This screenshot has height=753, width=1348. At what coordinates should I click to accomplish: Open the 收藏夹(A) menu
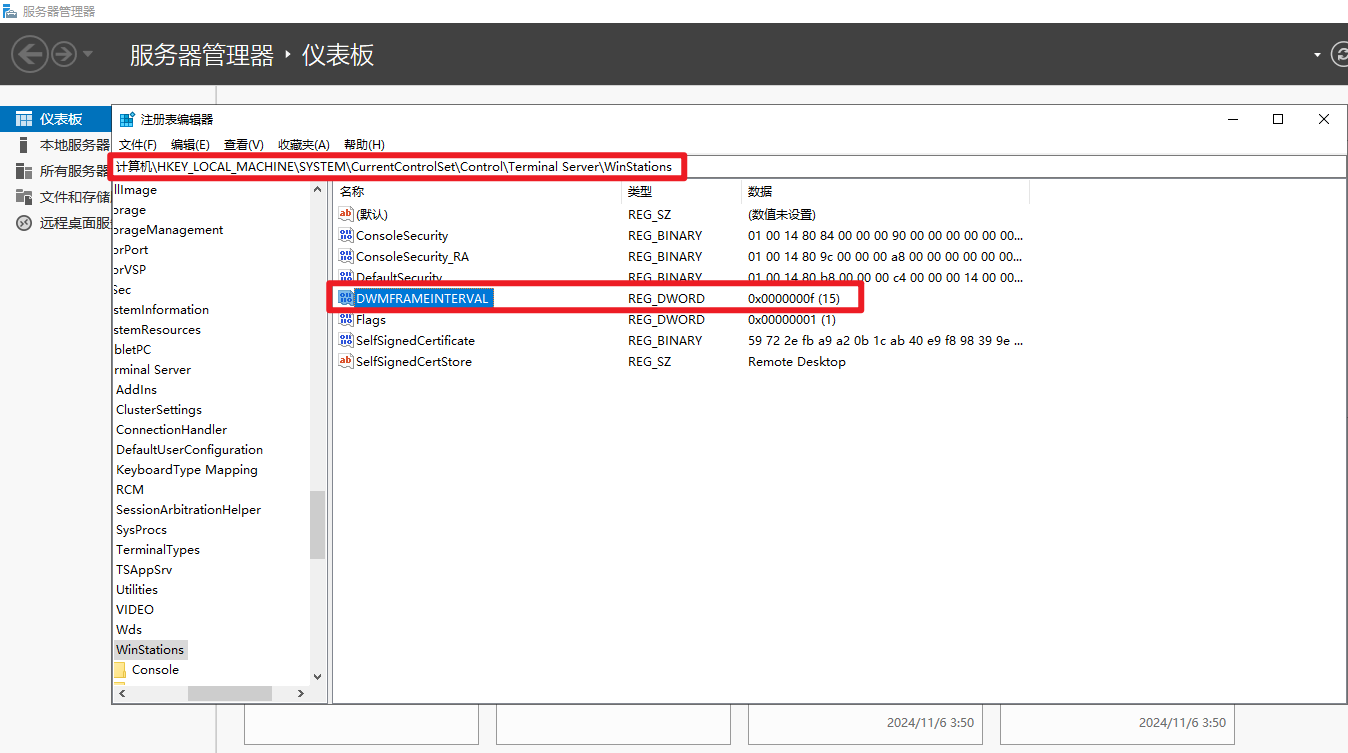[304, 145]
